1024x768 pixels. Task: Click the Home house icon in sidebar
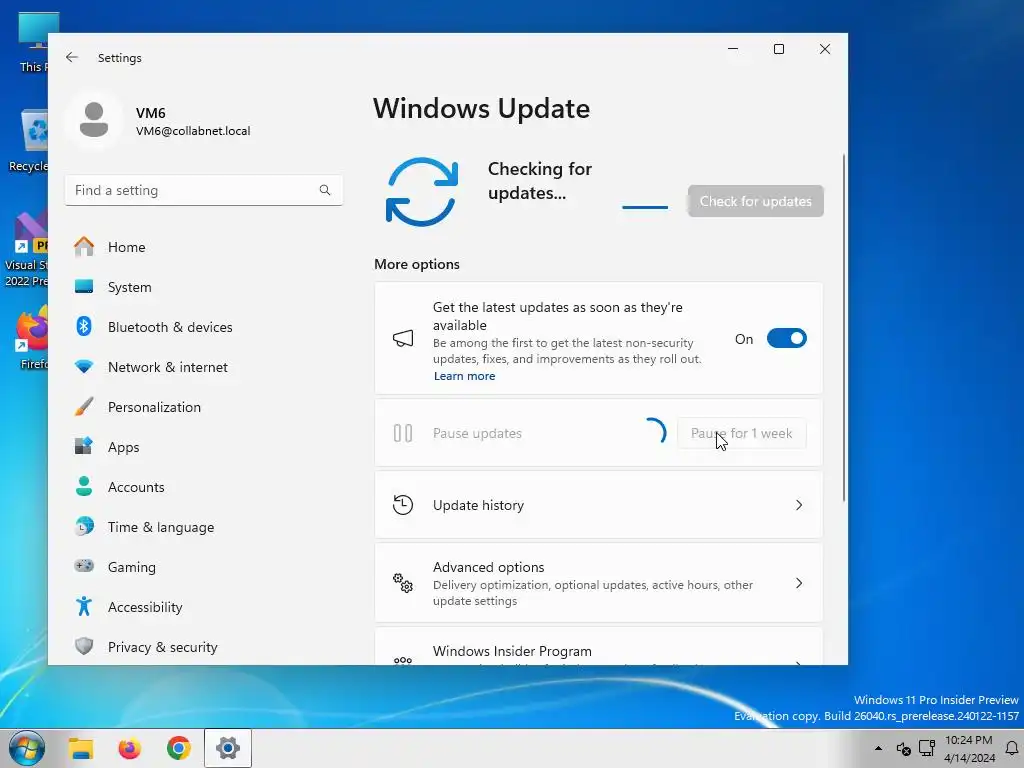click(x=84, y=247)
